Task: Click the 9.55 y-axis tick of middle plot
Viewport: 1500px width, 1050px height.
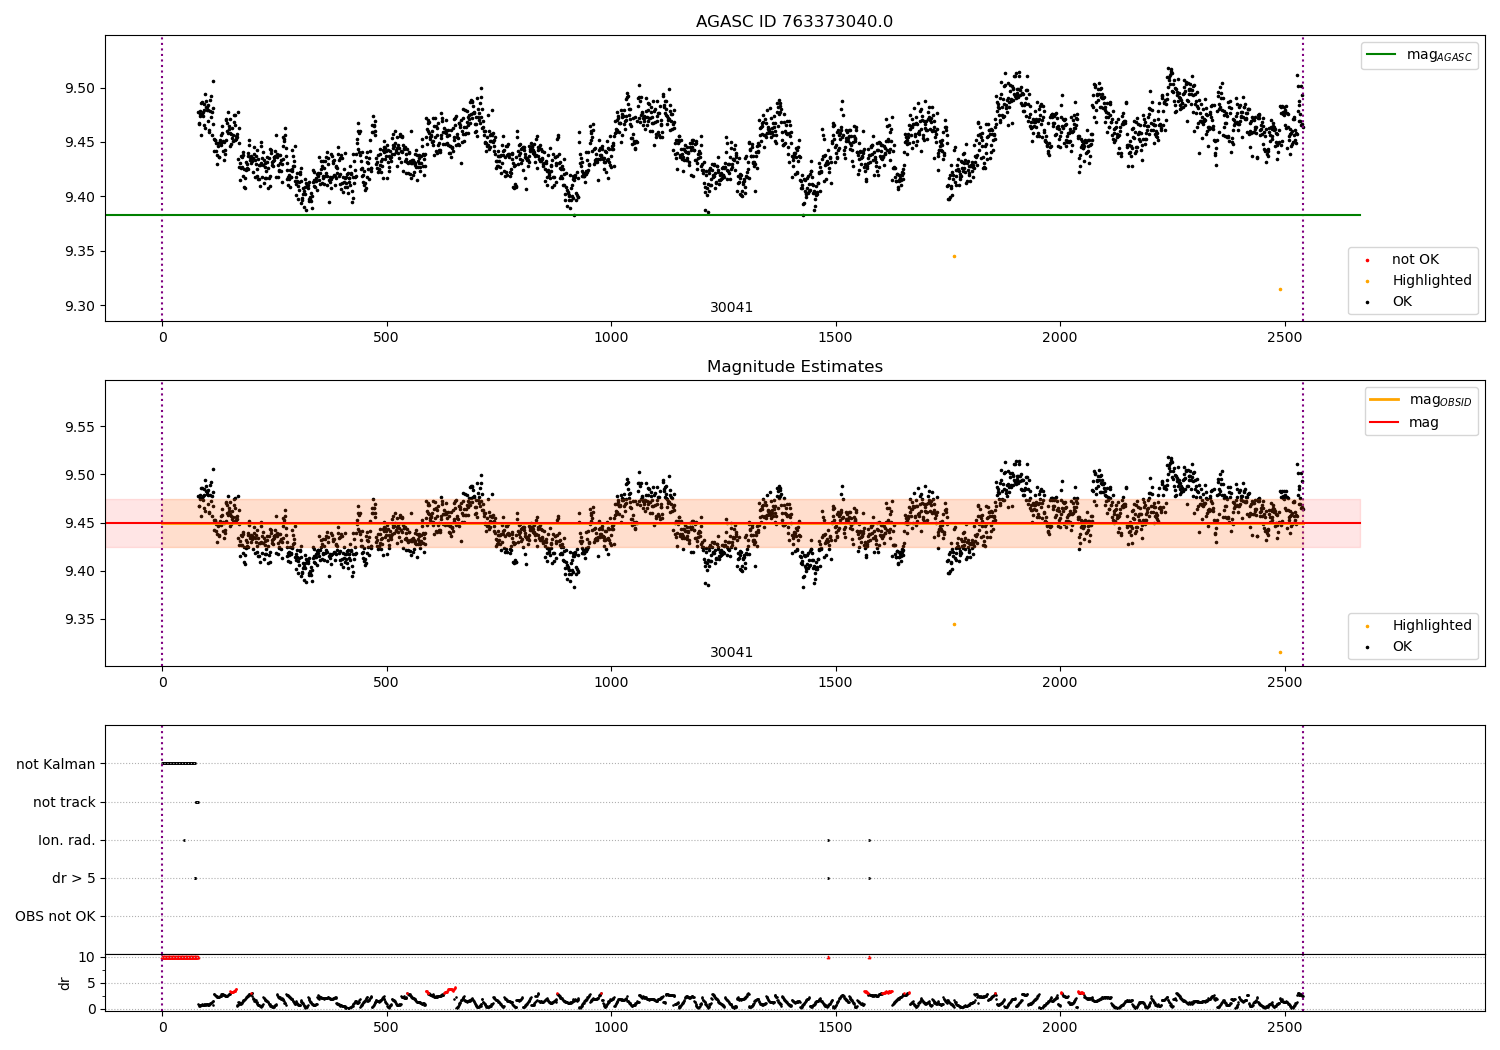Action: [79, 427]
